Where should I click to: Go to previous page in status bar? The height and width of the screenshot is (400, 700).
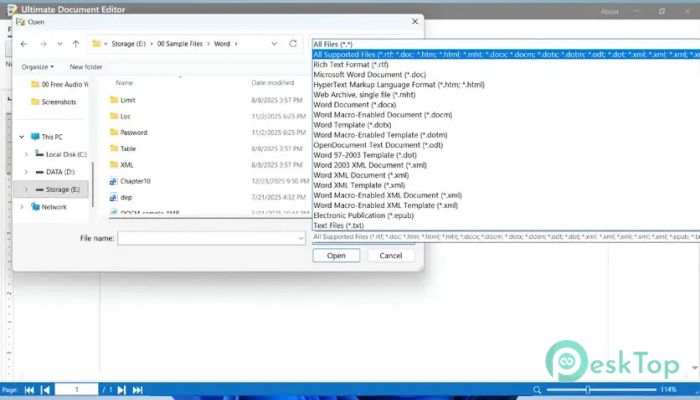(x=45, y=390)
